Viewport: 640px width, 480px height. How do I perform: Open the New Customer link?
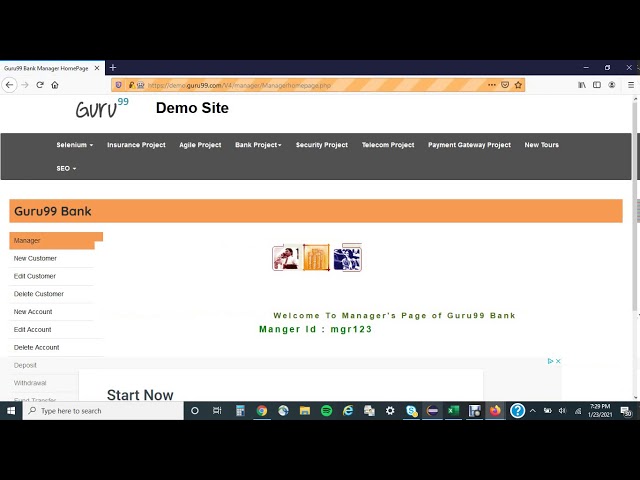35,258
